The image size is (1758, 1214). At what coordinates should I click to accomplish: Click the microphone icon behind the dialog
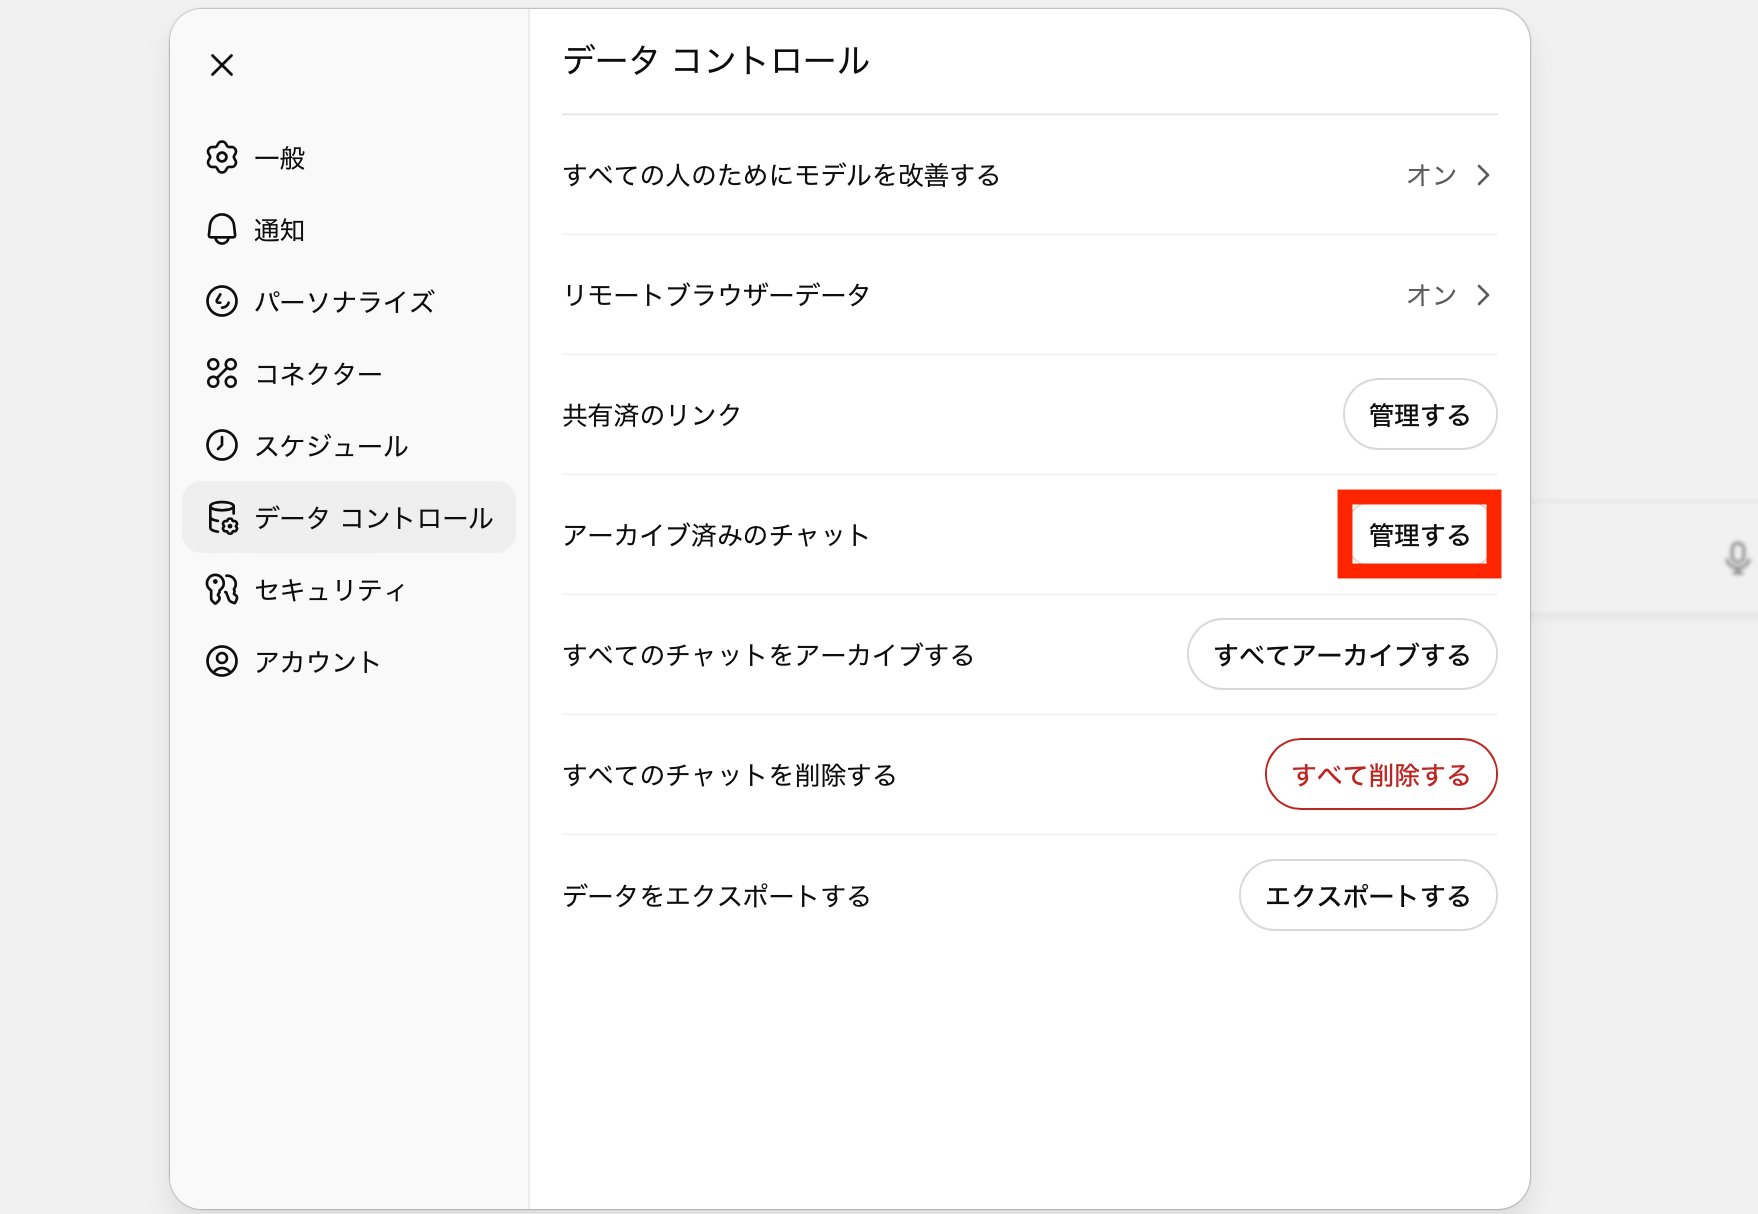pyautogui.click(x=1738, y=558)
